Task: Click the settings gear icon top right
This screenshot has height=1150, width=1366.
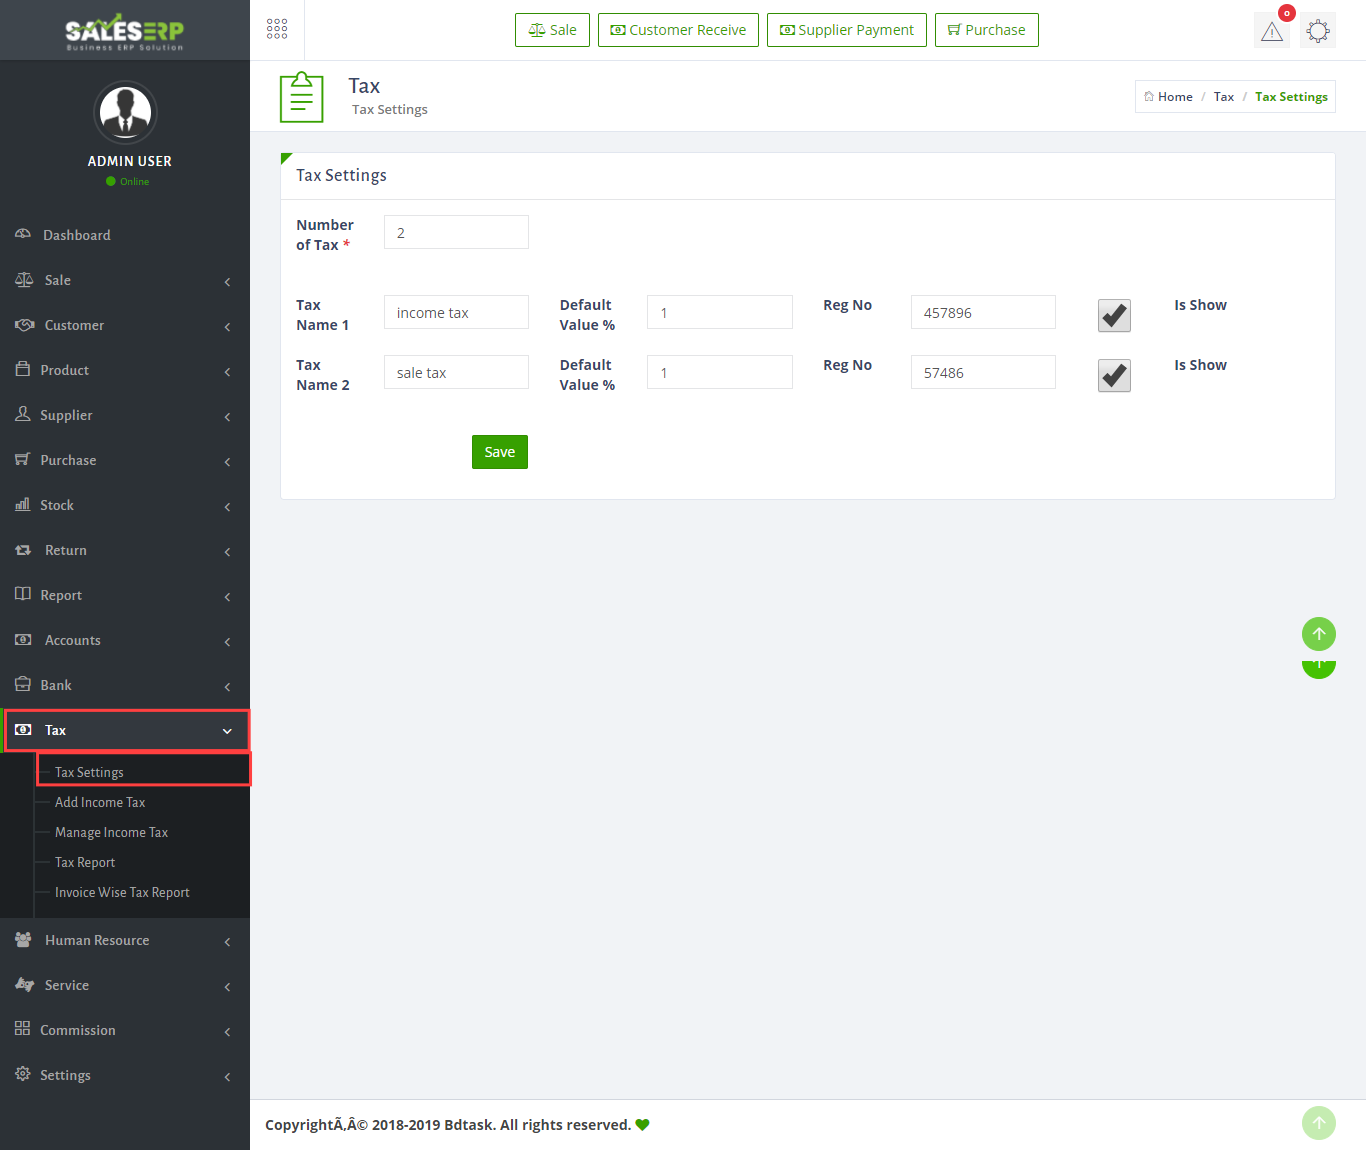Action: (x=1318, y=31)
